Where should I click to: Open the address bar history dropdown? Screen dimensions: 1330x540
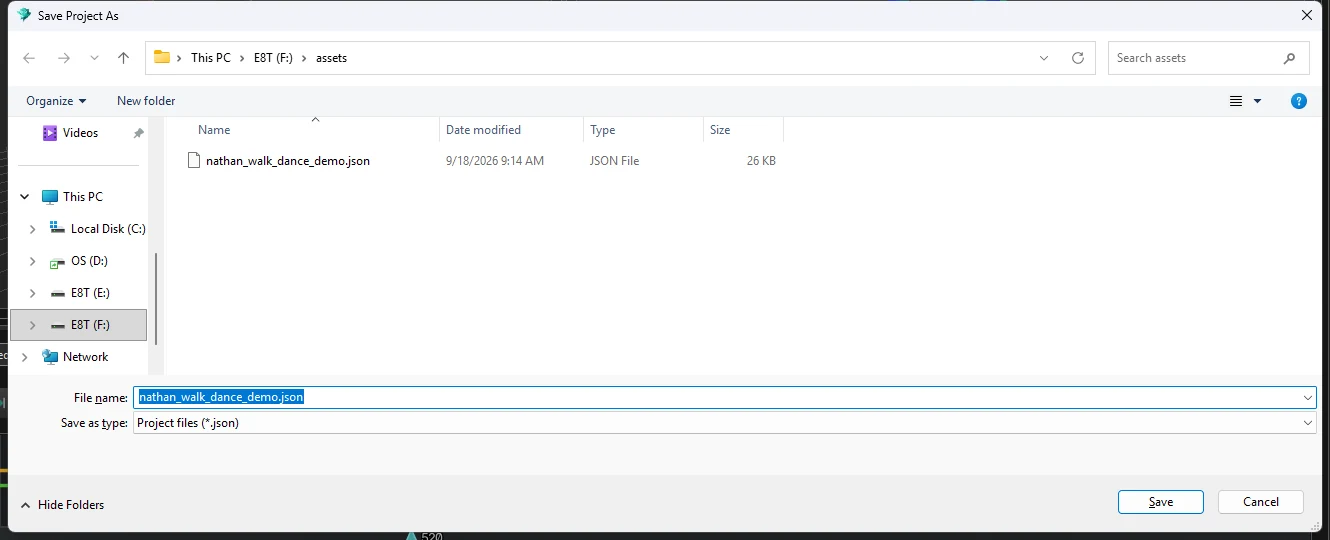tap(1044, 58)
